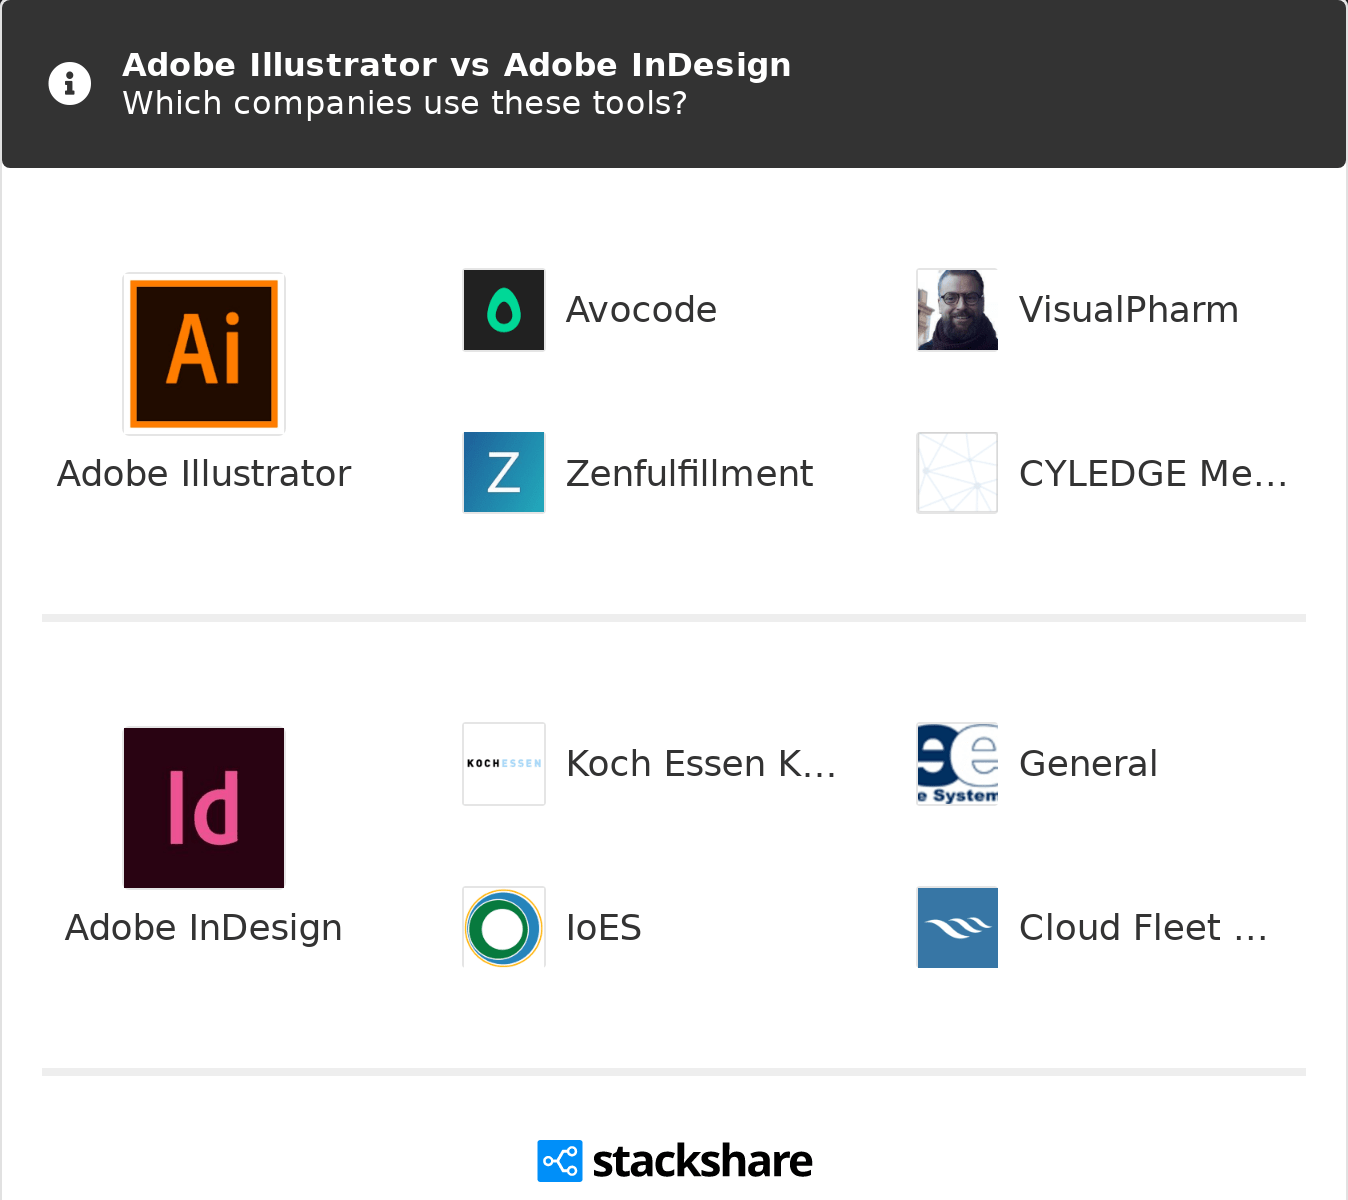This screenshot has height=1200, width=1348.
Task: Expand the truncated Cloud Fleet ... name
Action: (x=1143, y=927)
